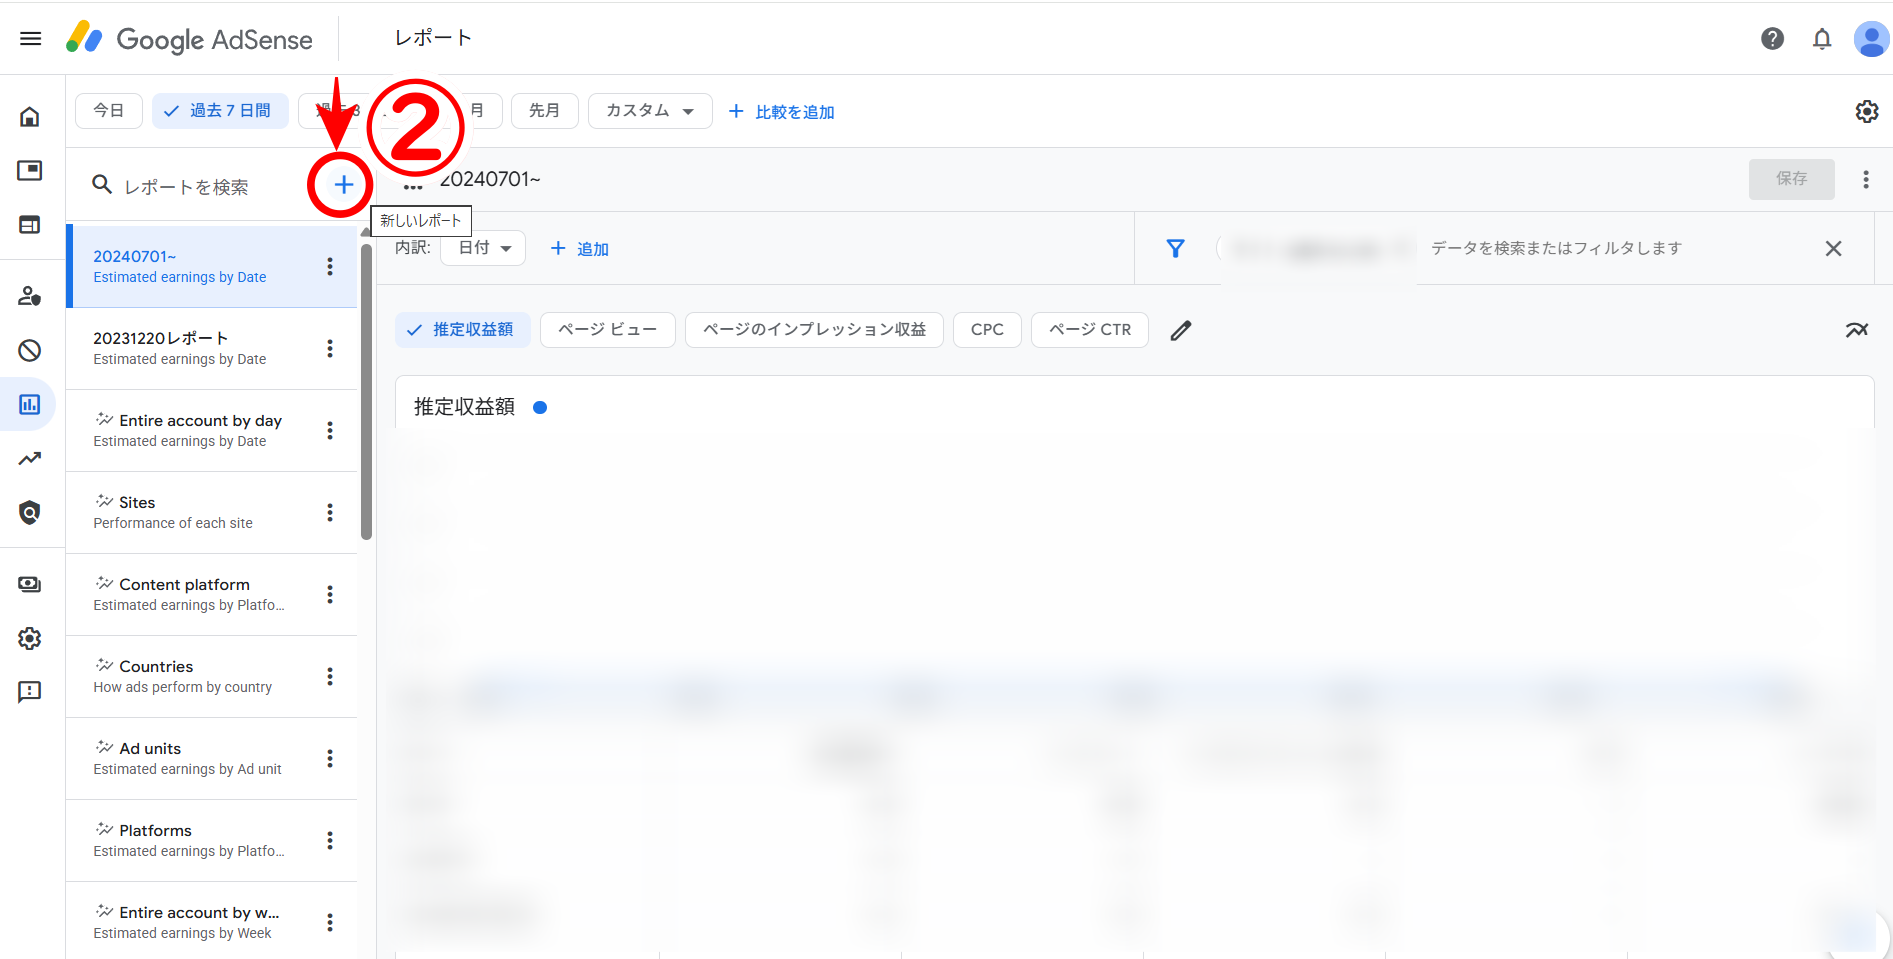Select the 先月 date tab
This screenshot has width=1893, height=959.
point(544,111)
